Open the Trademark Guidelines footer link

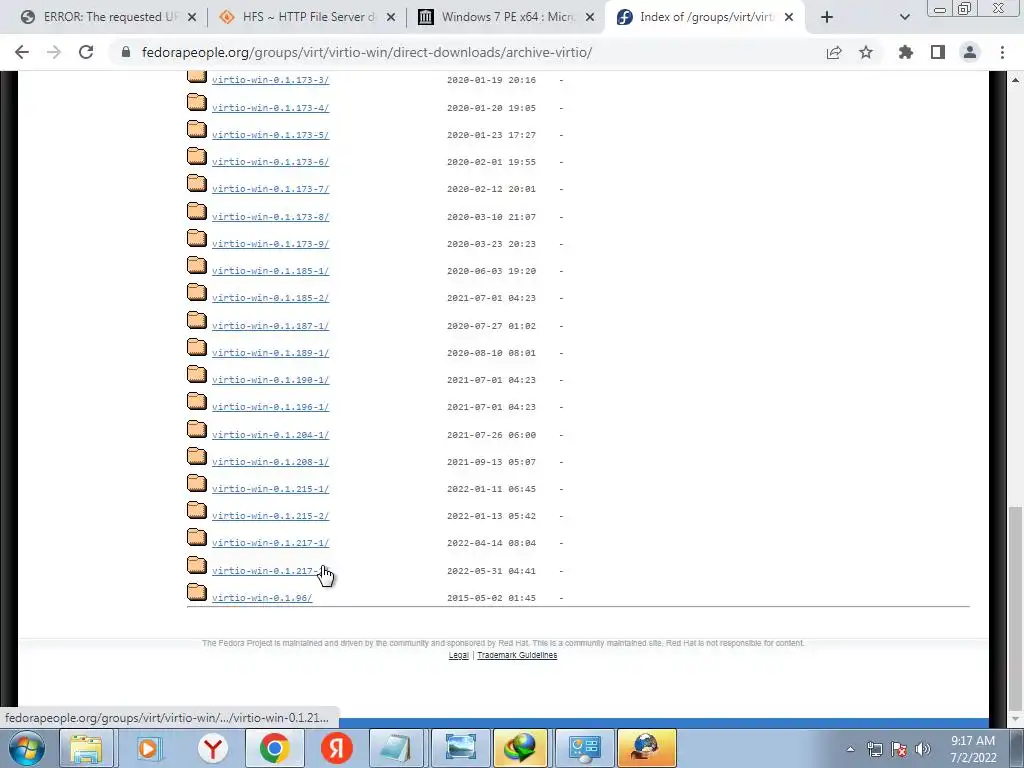click(517, 655)
